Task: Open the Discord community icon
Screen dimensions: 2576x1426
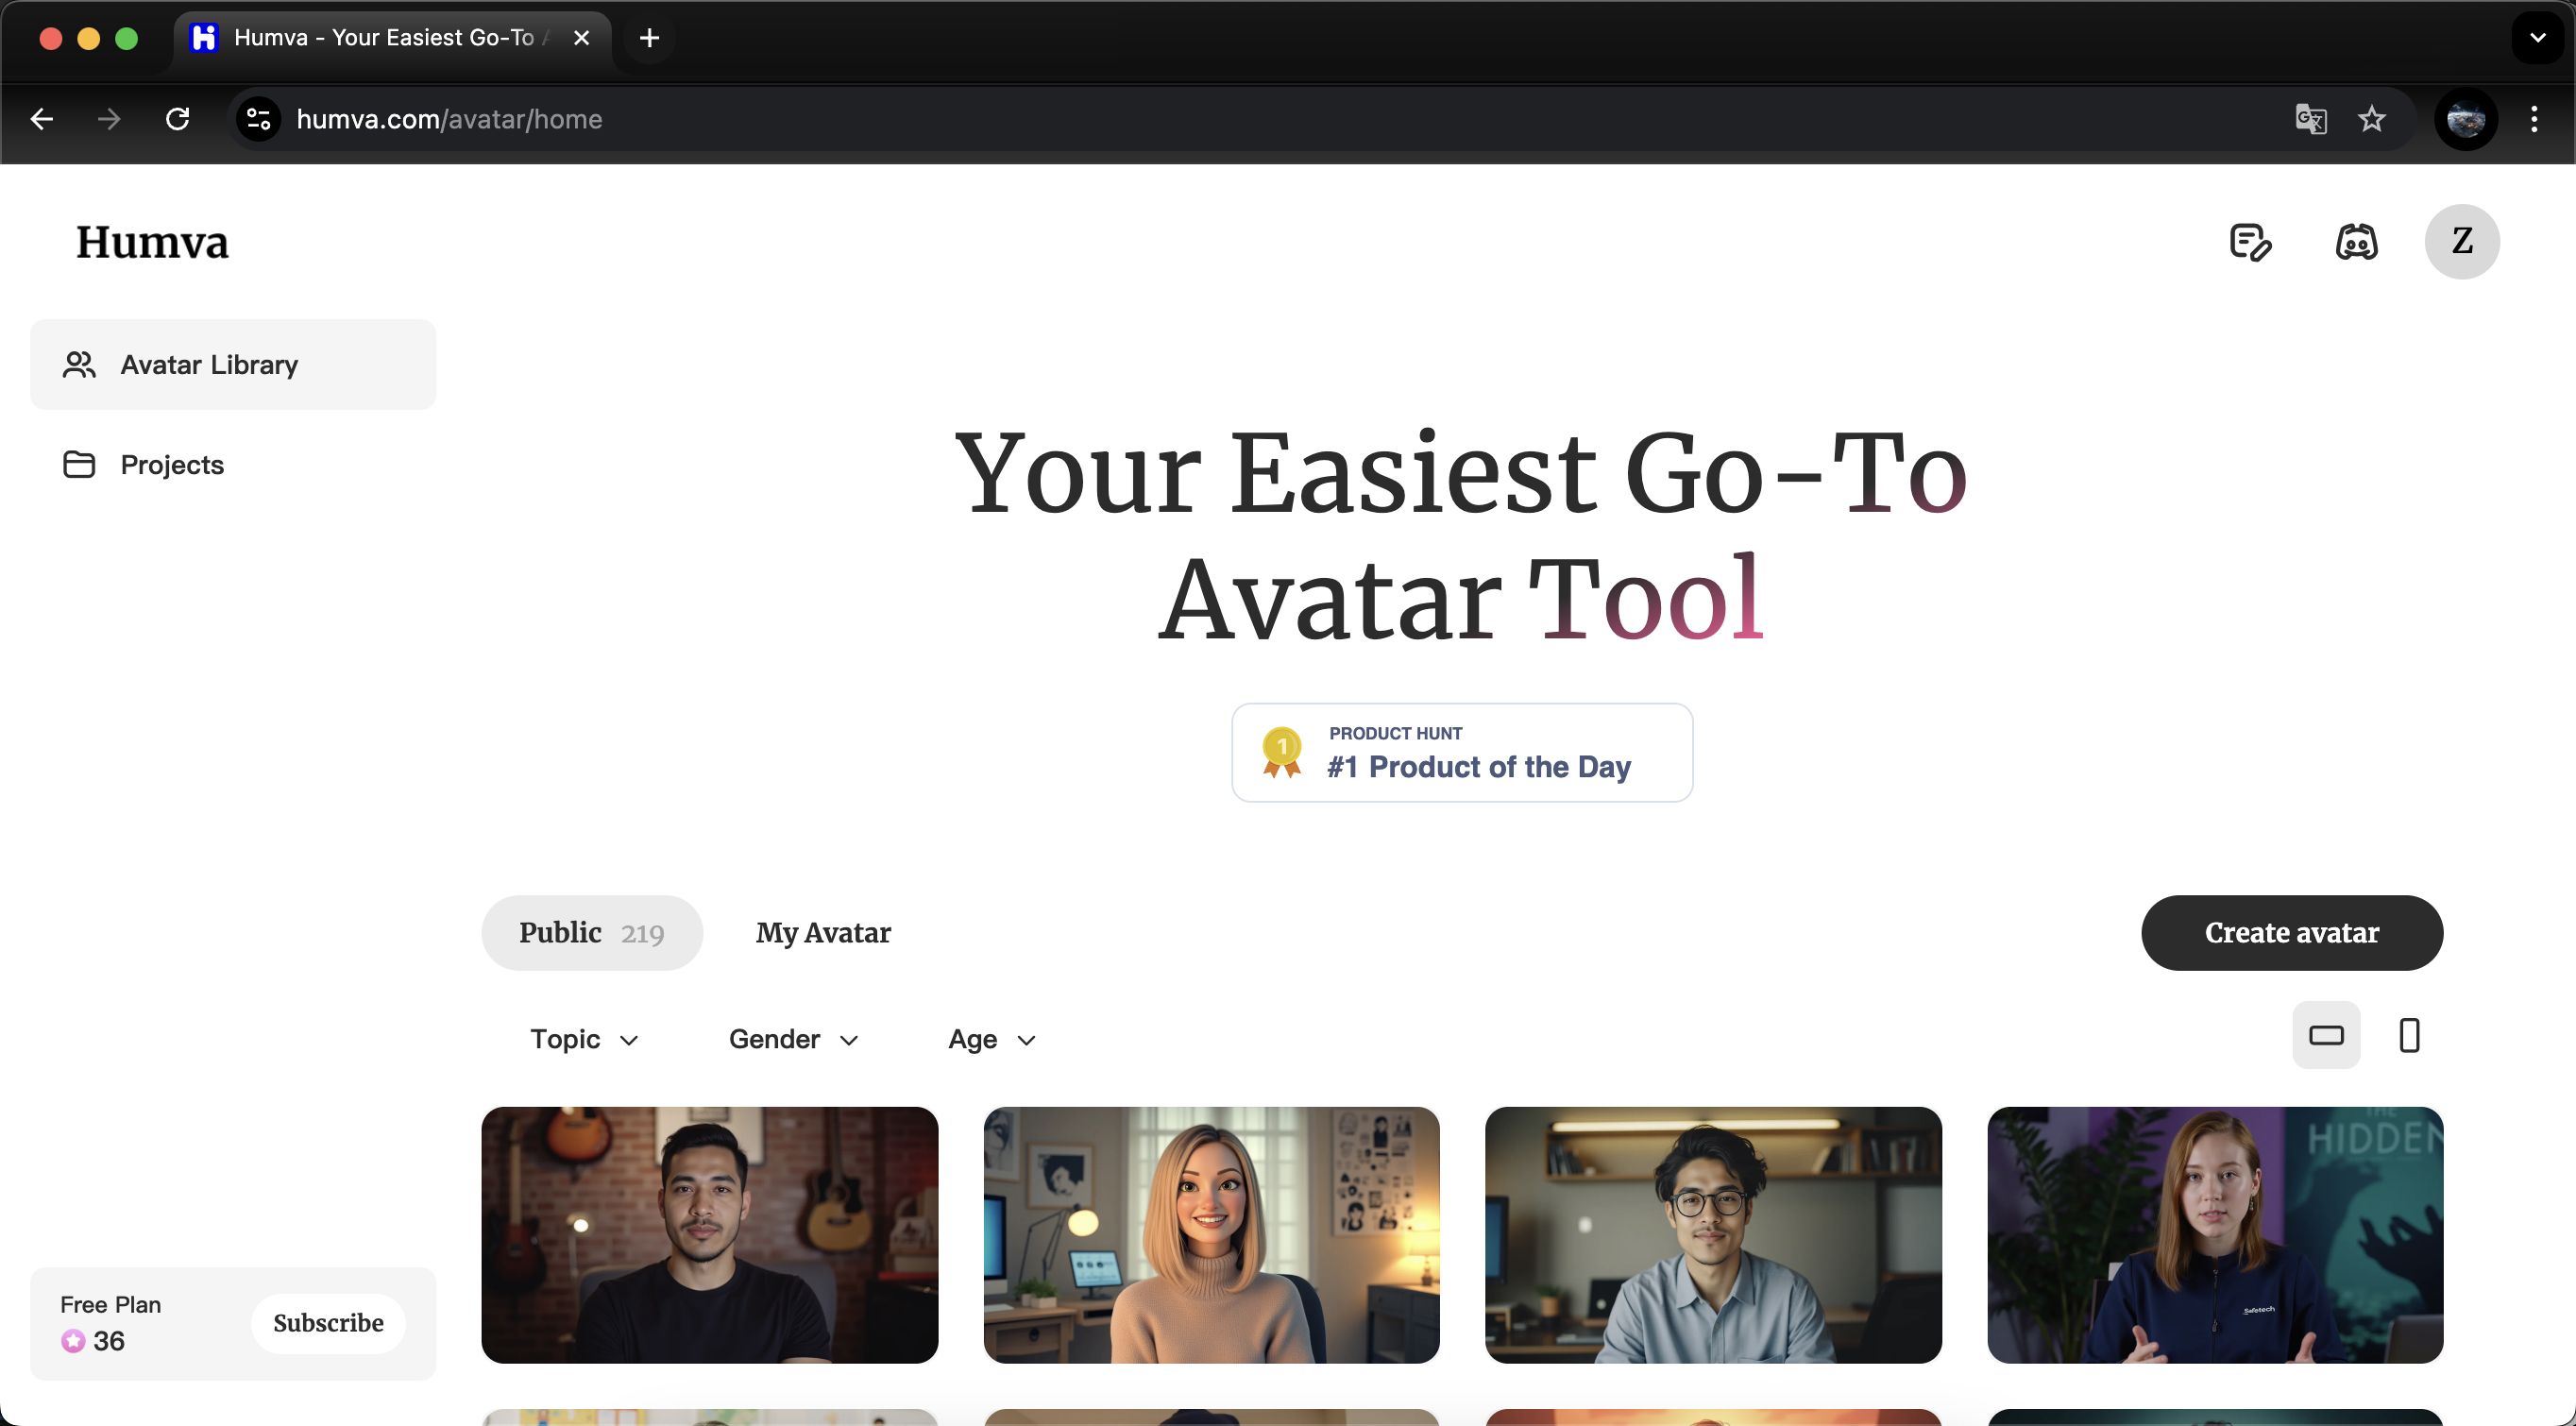Action: 2356,242
